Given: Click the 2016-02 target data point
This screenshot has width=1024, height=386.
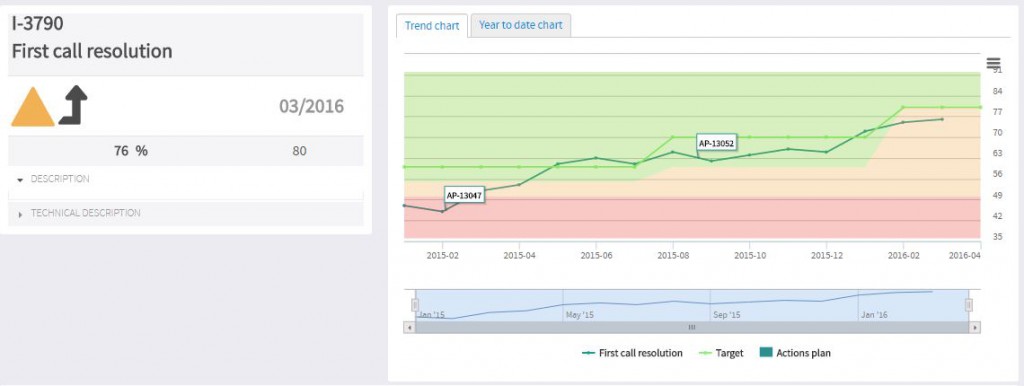Looking at the screenshot, I should tap(903, 107).
